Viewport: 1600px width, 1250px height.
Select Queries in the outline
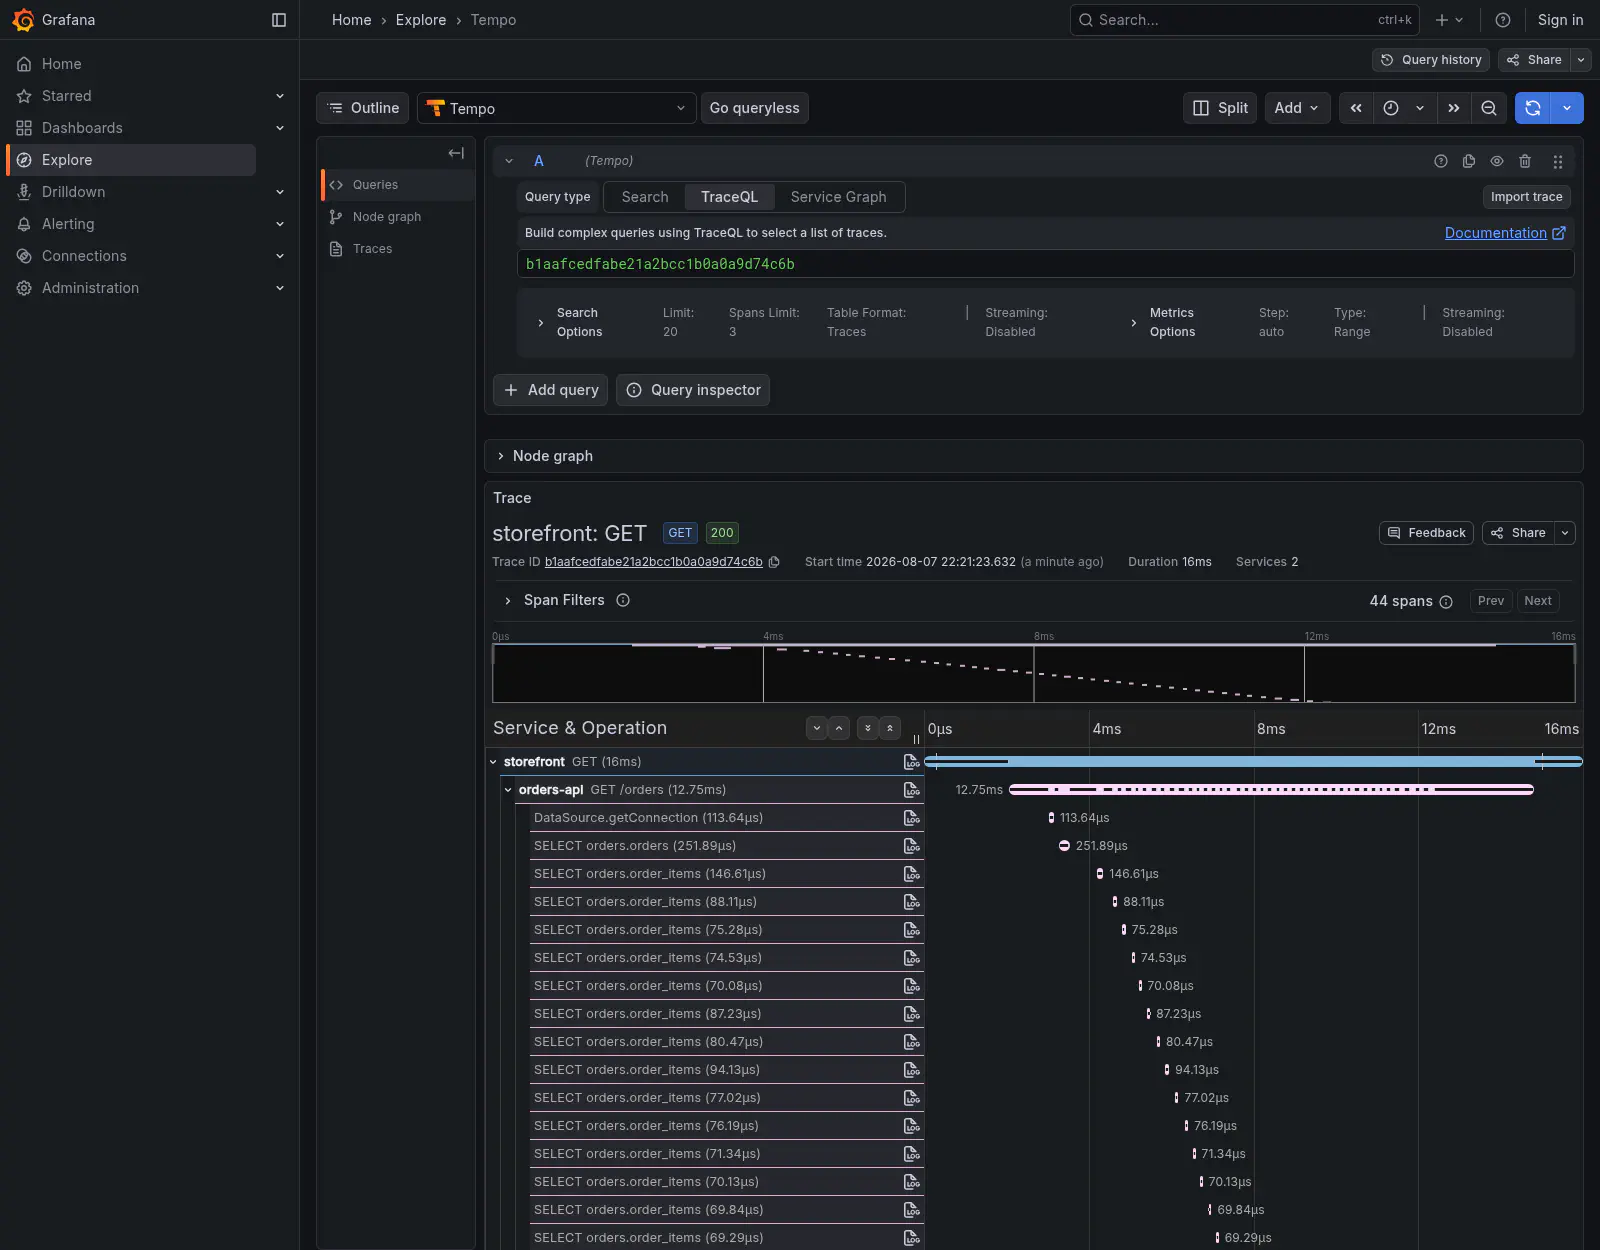coord(398,185)
